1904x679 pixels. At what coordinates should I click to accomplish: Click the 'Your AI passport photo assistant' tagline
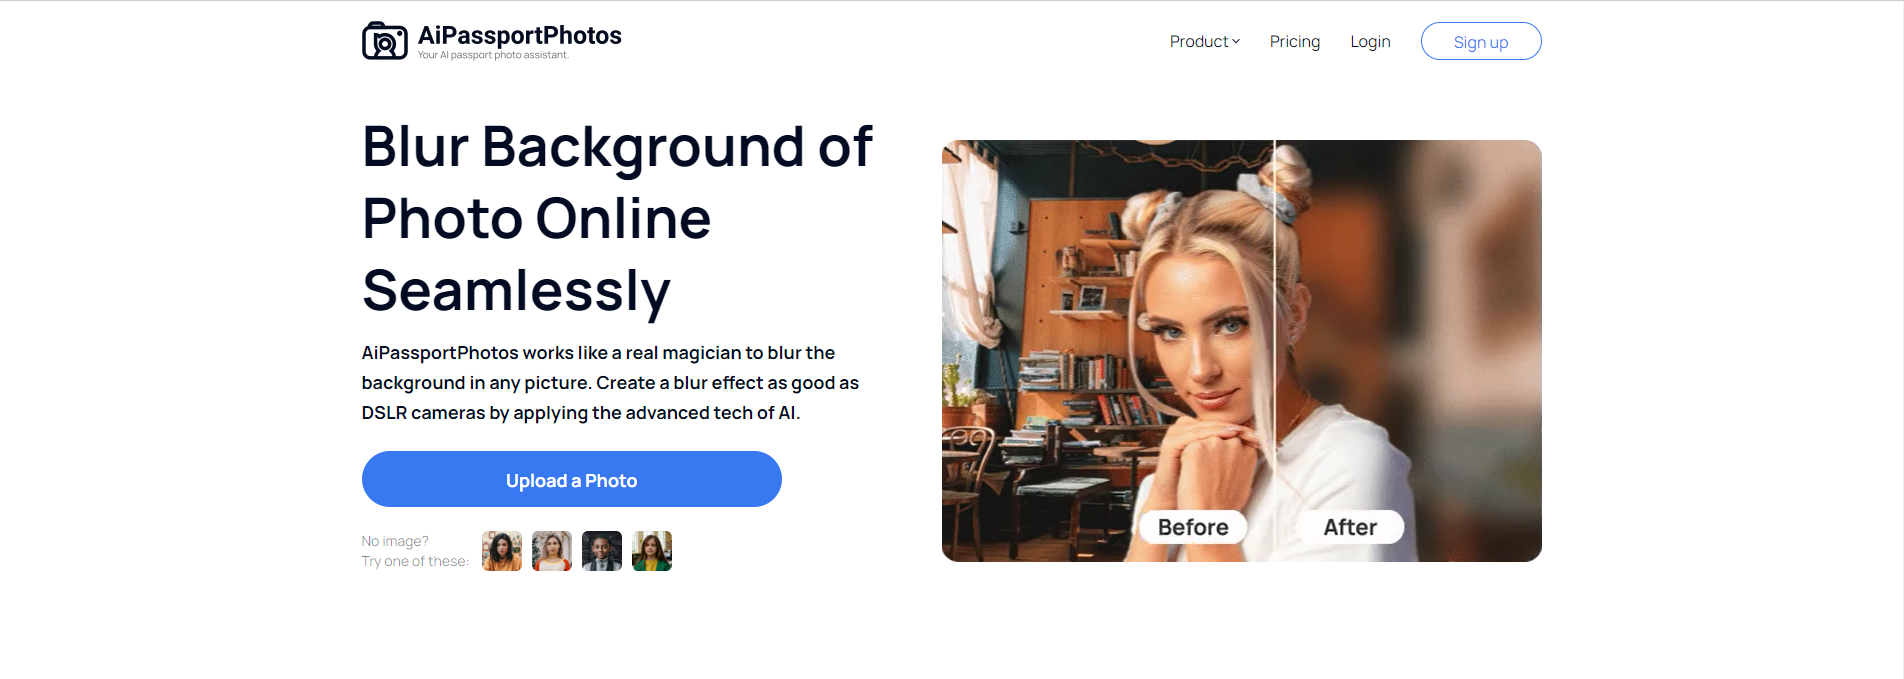point(493,56)
